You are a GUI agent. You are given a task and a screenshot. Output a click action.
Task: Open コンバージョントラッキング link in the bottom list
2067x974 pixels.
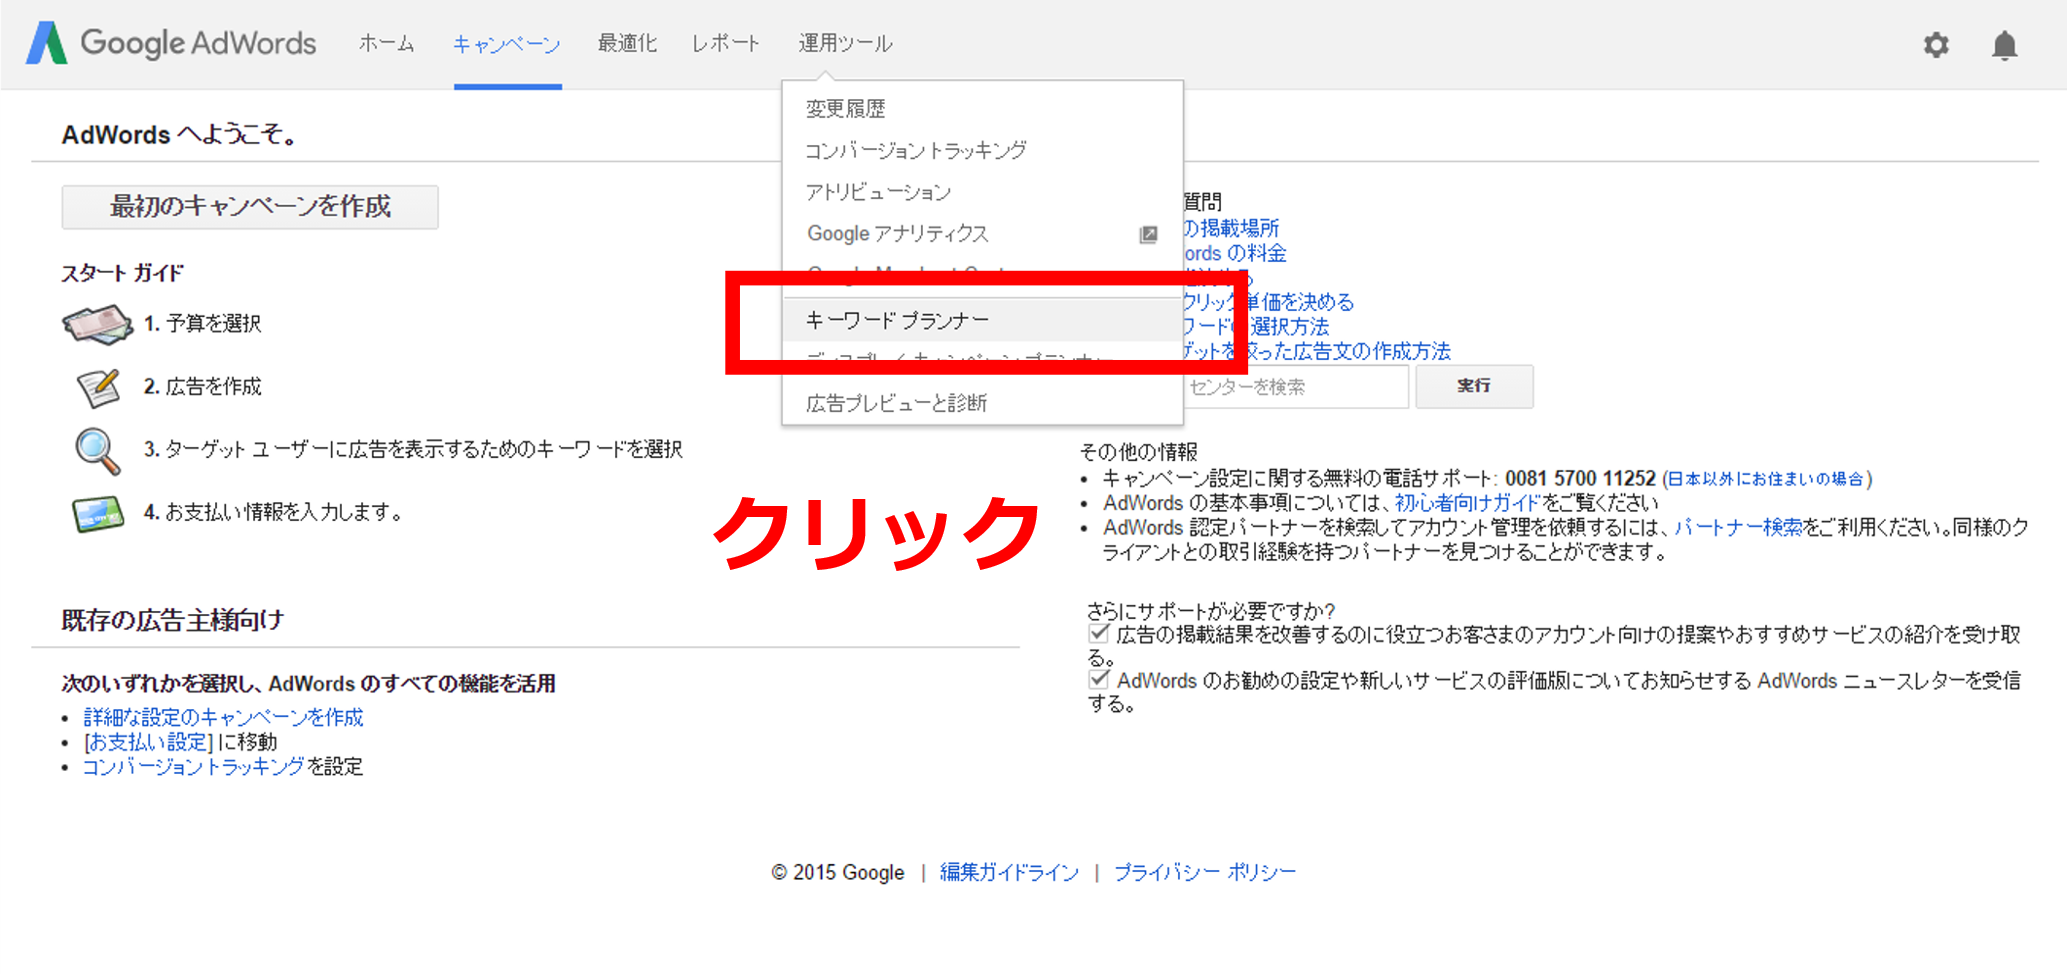[x=193, y=767]
